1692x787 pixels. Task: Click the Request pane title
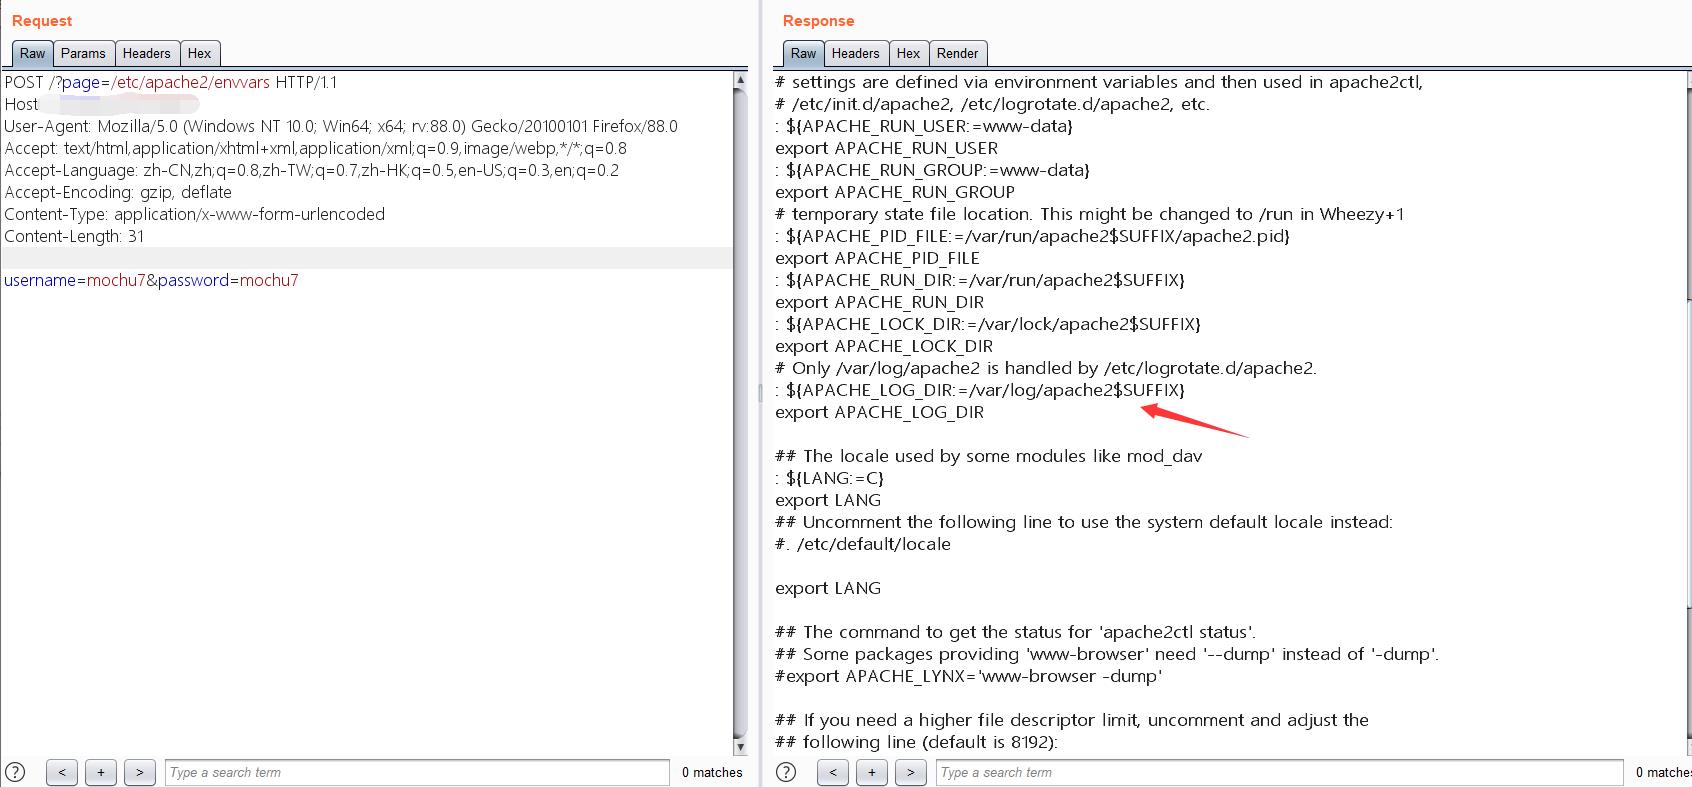click(x=42, y=21)
